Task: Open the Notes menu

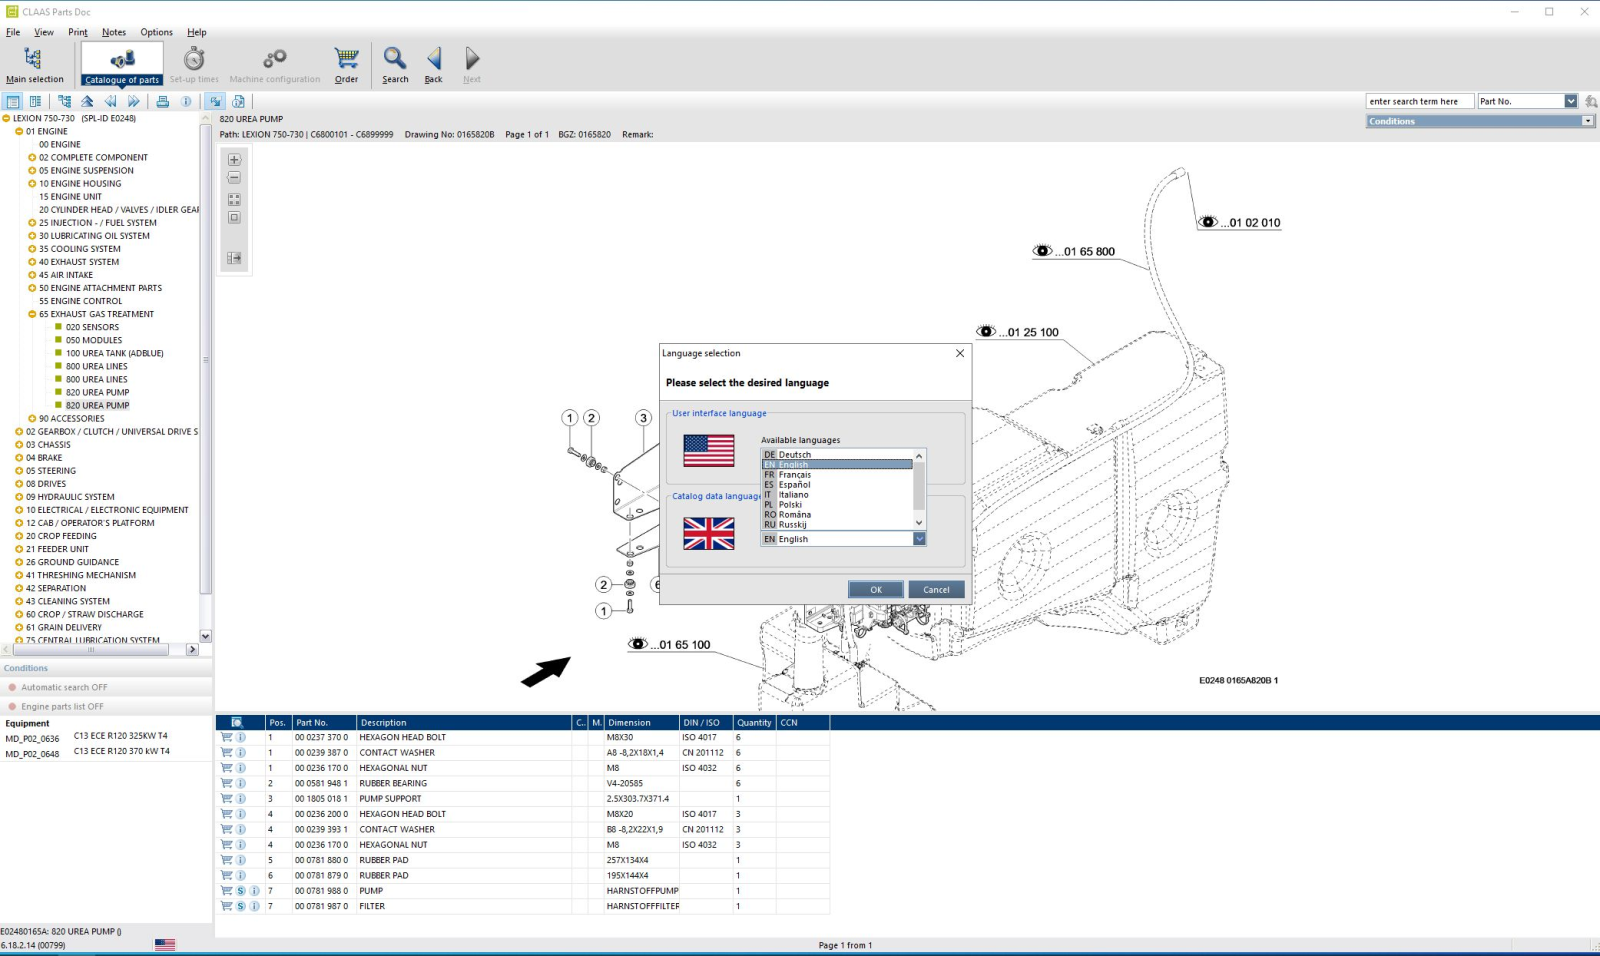Action: coord(114,32)
